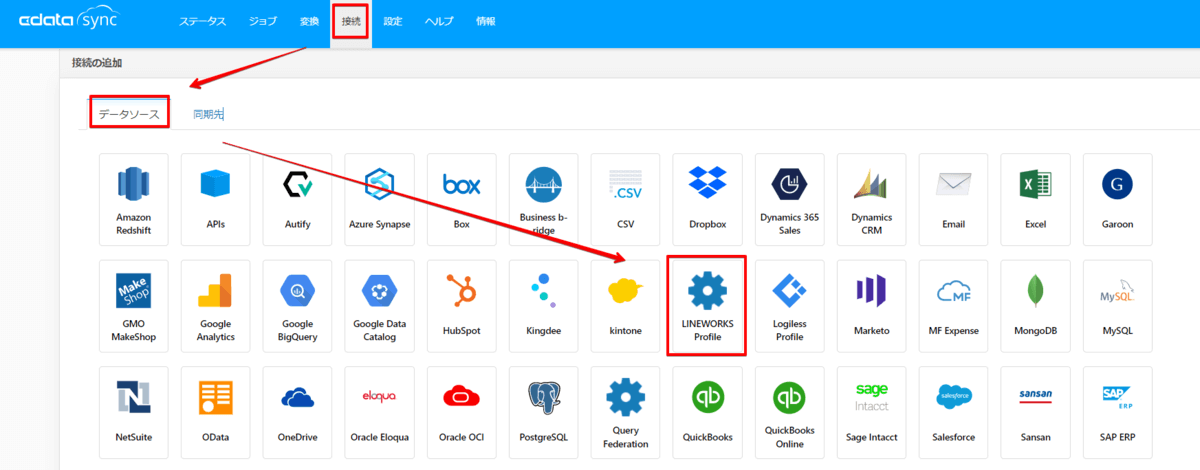Select the Salesforce data source
1200x470 pixels.
click(954, 412)
